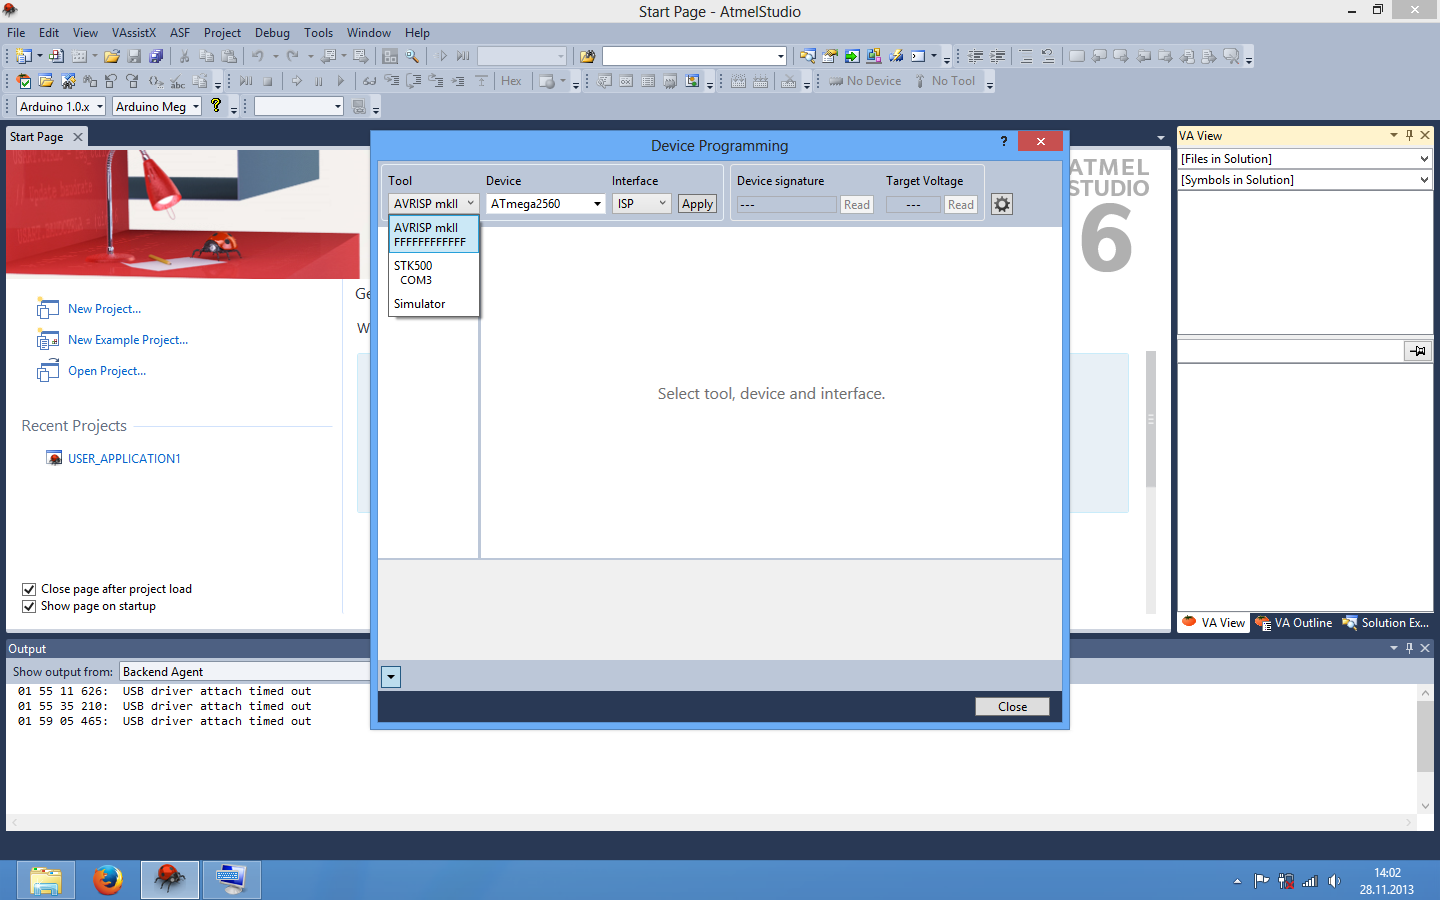Image resolution: width=1440 pixels, height=900 pixels.
Task: Click the Stop Debugging square icon
Action: coord(268,81)
